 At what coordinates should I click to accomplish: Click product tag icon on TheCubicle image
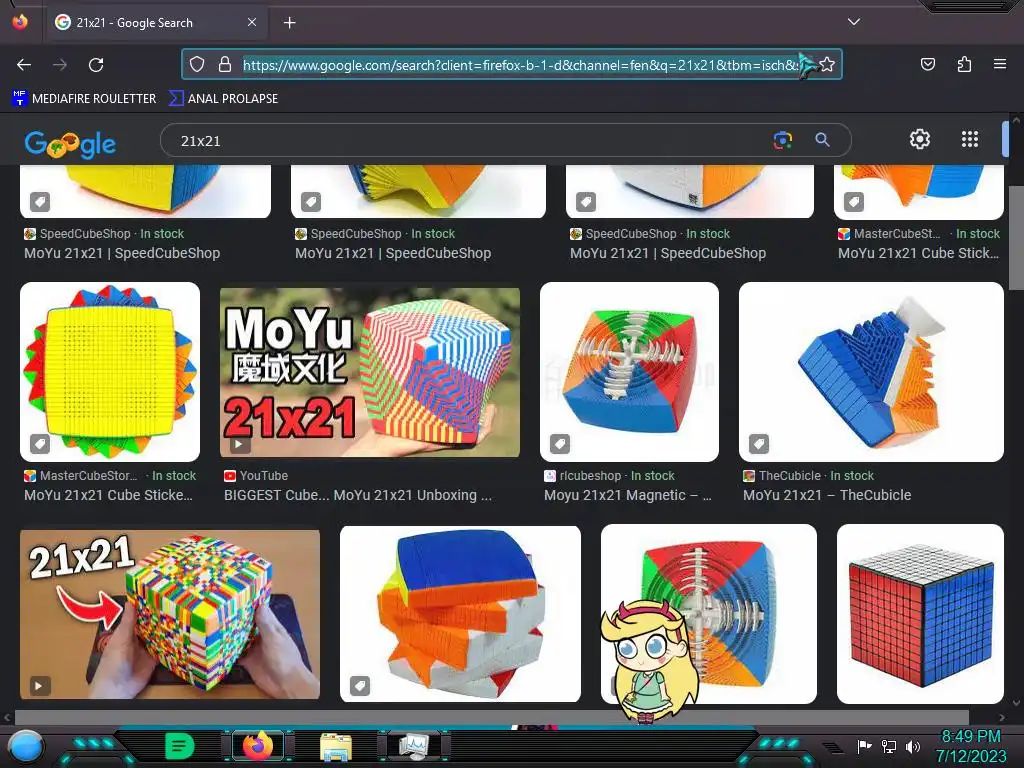click(758, 444)
